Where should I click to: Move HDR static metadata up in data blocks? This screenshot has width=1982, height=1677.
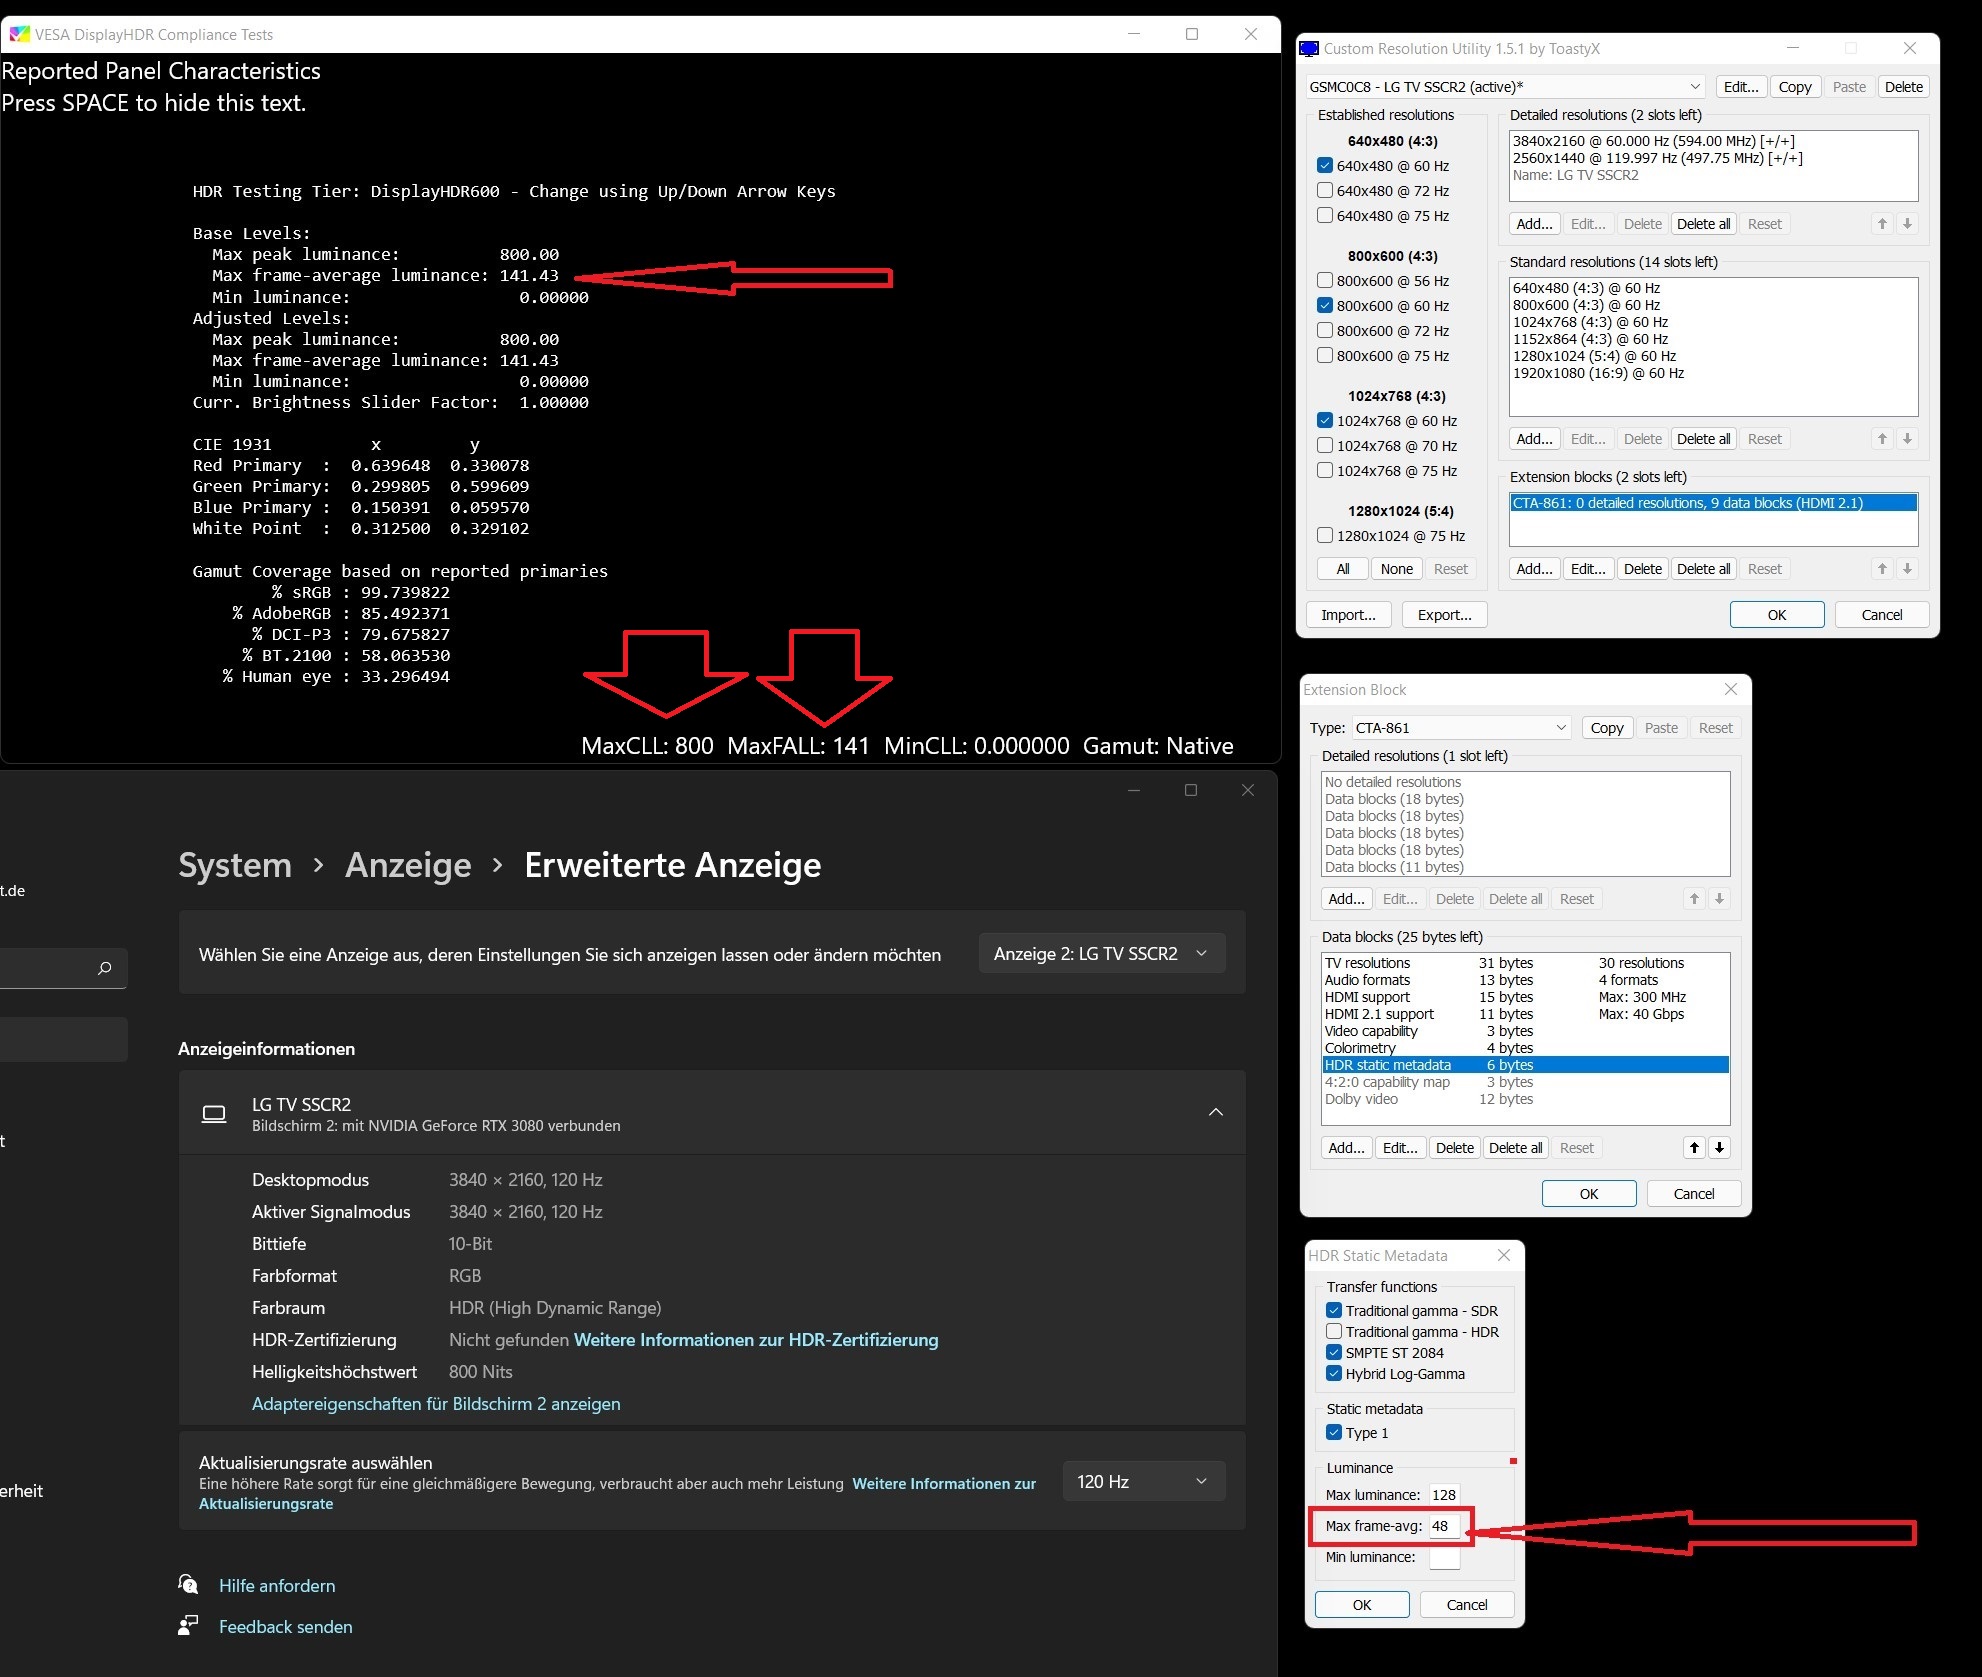tap(1694, 1148)
